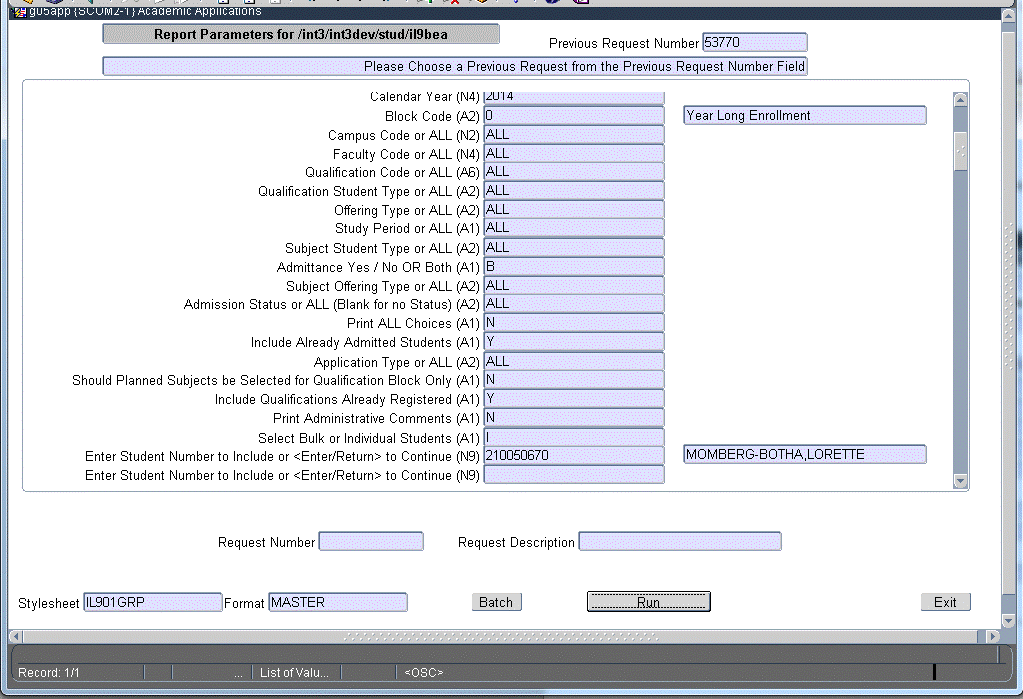Click the Print Administrative Comments field

[574, 417]
